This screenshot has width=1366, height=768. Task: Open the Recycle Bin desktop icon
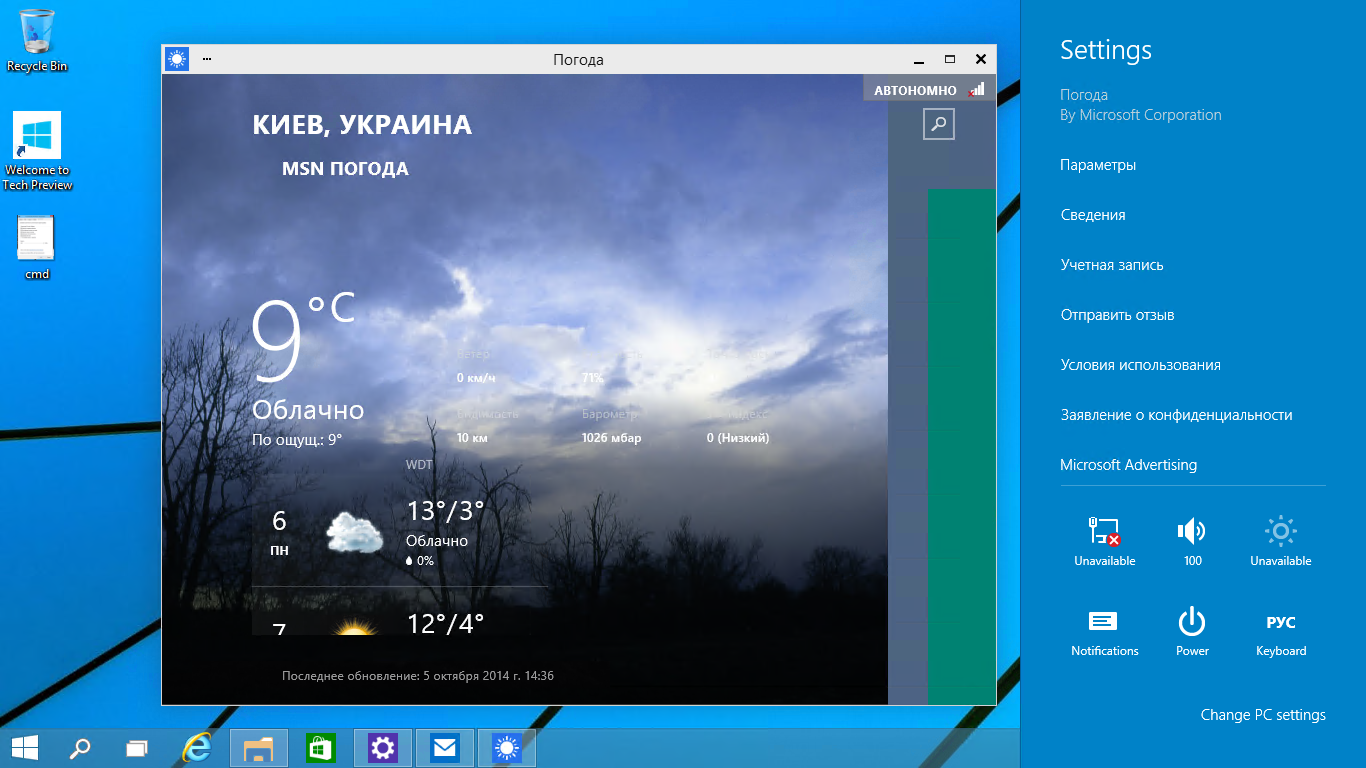pos(37,40)
